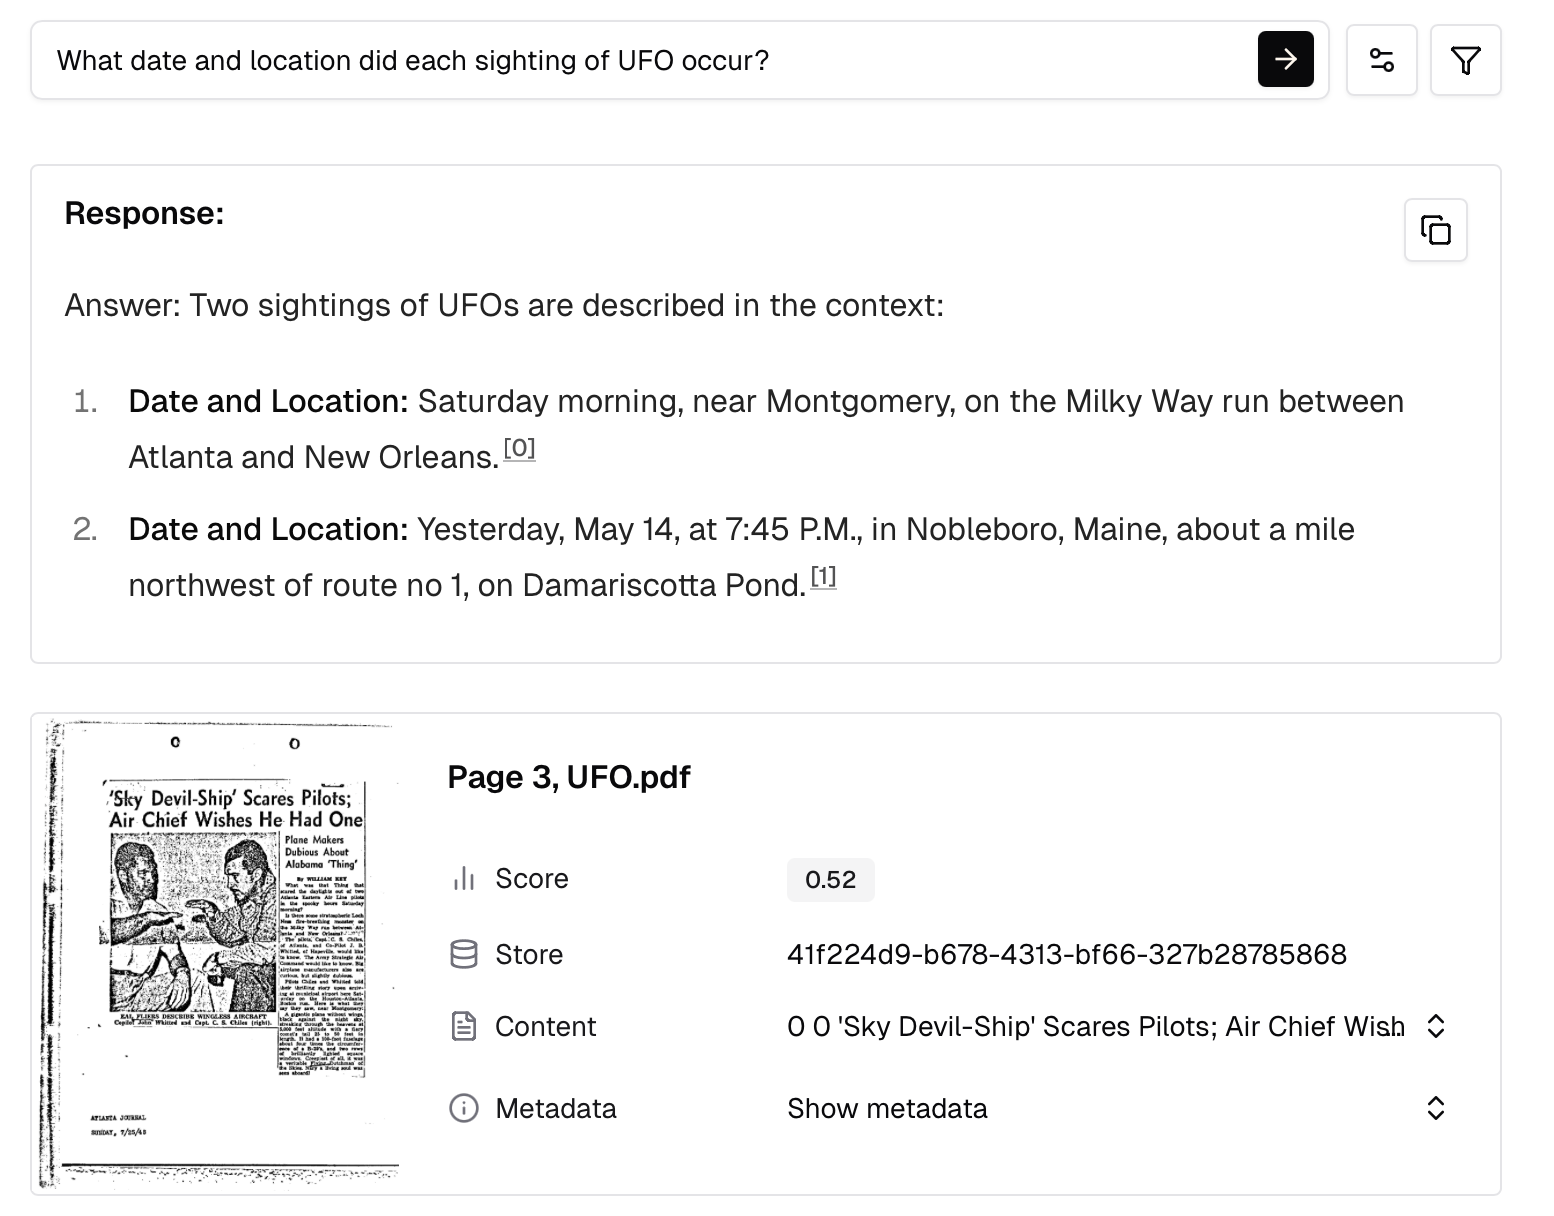Click the 0.52 score badge

830,880
